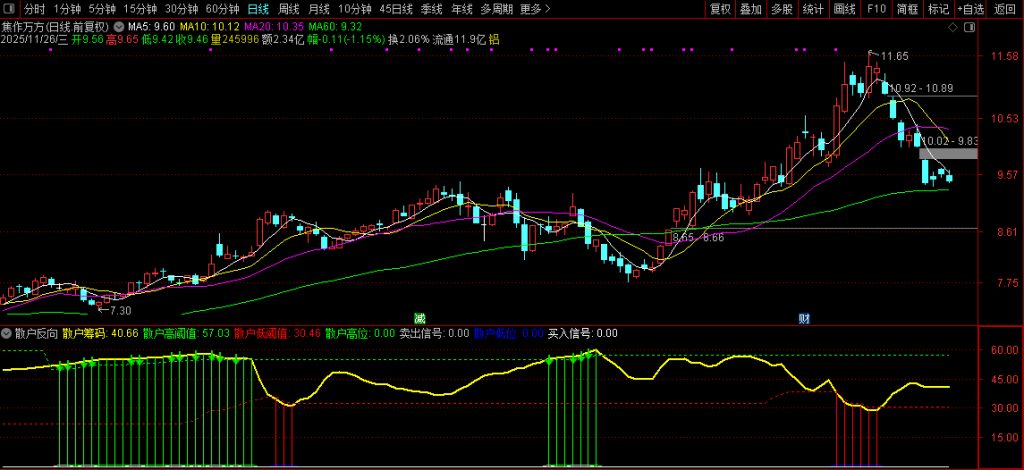Click the green 减 marker on the timeline
Screen dimensions: 1024x470
tap(420, 317)
